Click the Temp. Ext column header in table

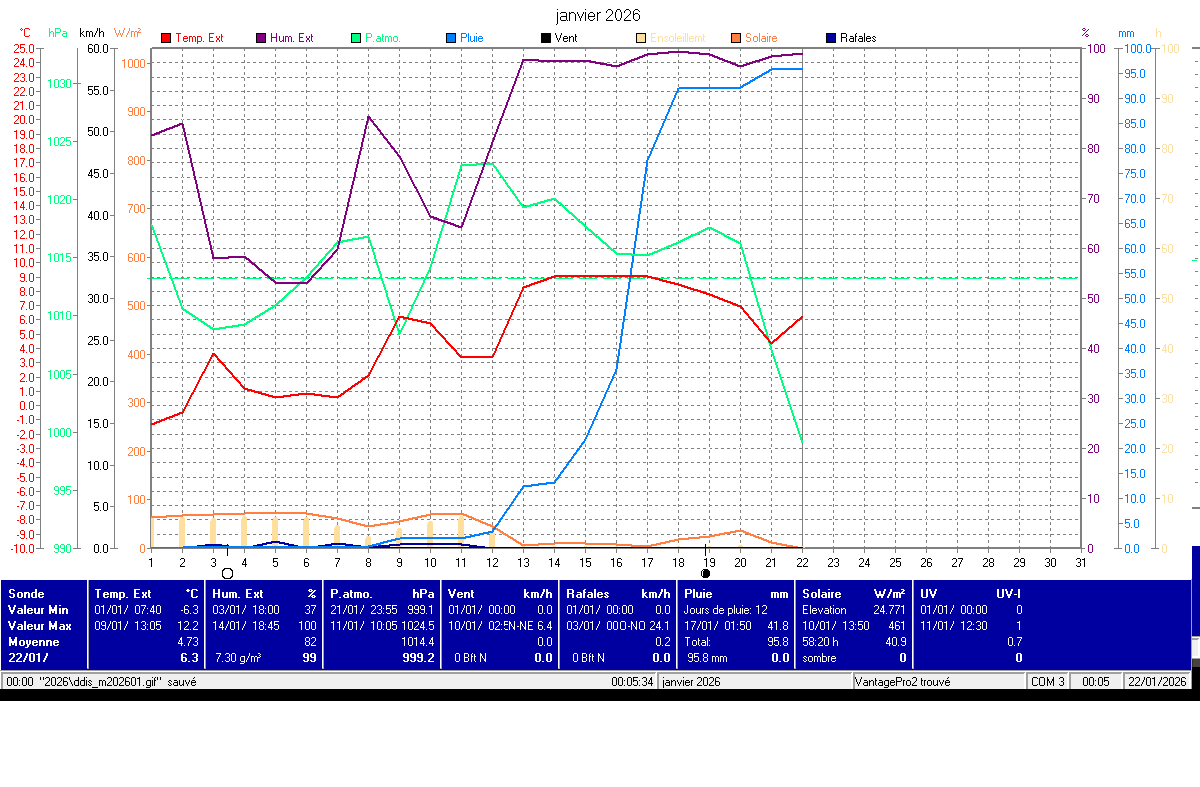(x=123, y=593)
